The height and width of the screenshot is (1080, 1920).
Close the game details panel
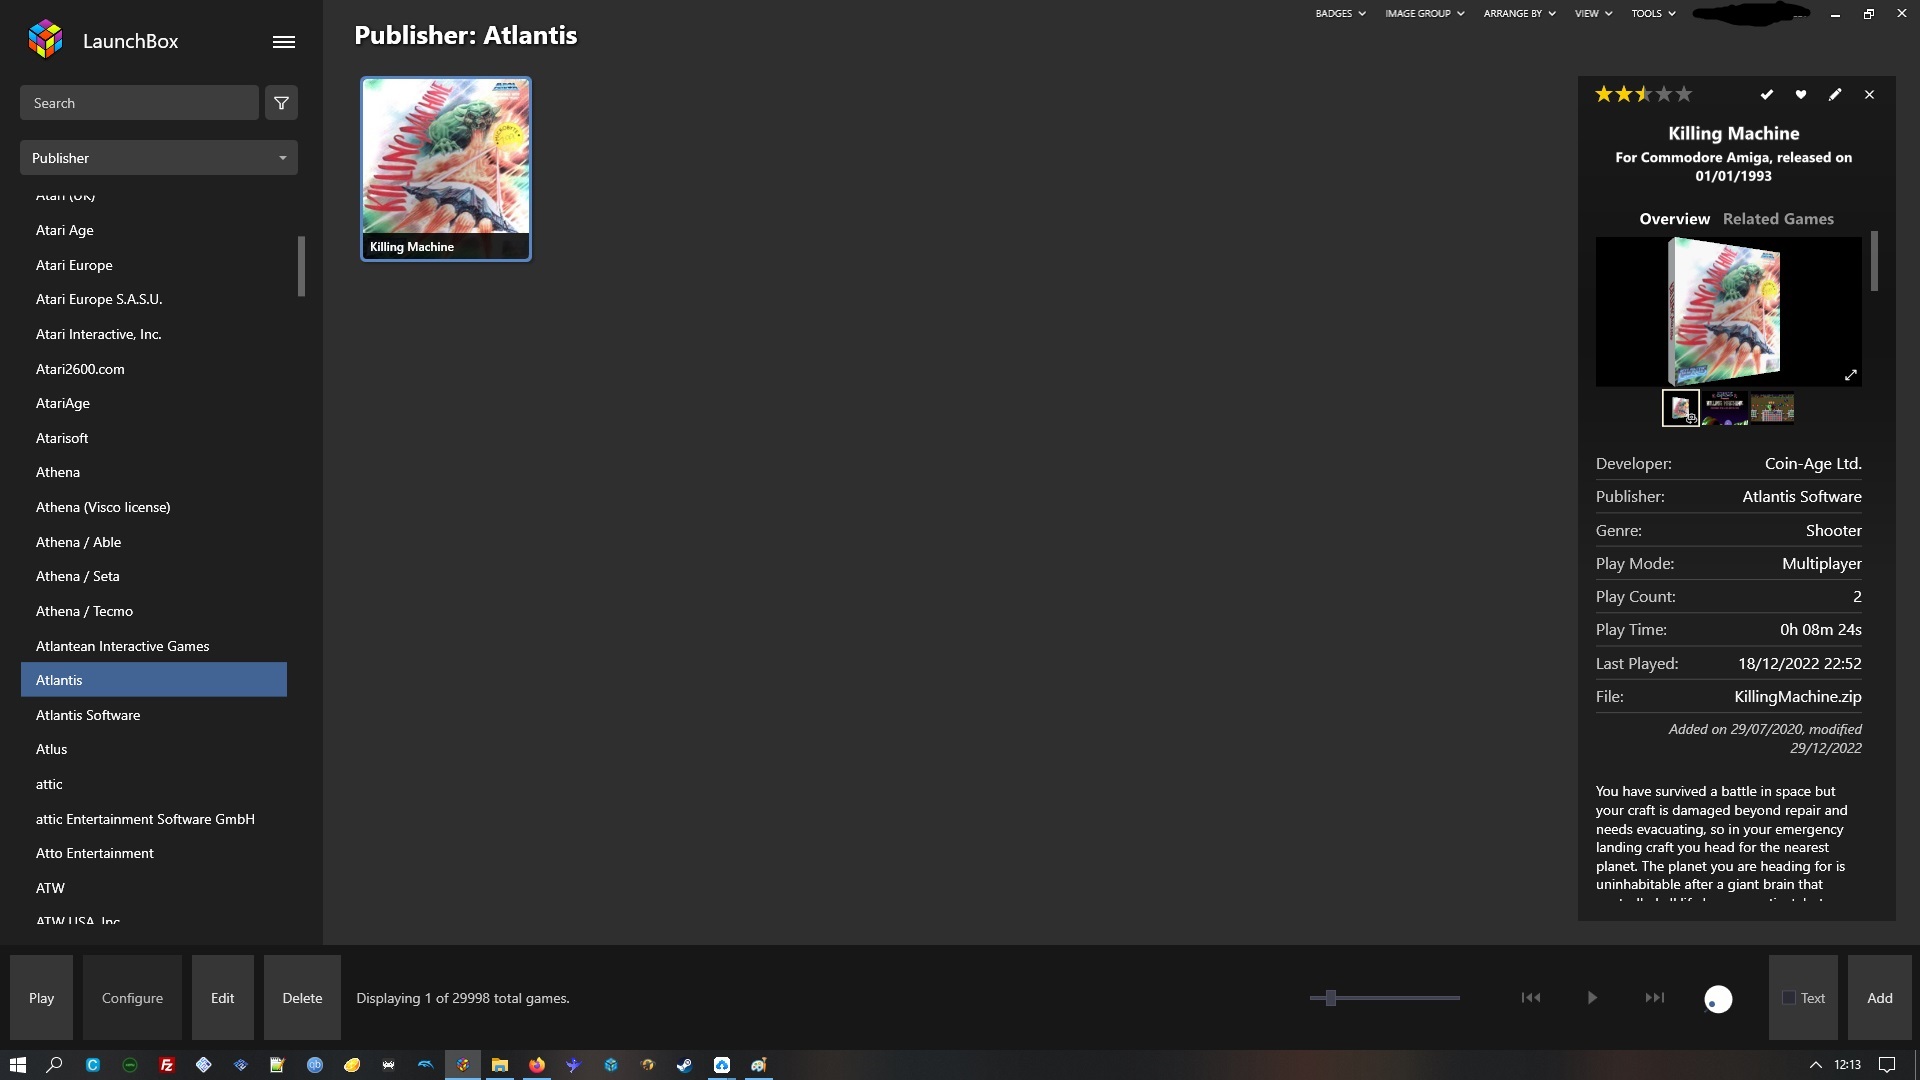(1869, 95)
